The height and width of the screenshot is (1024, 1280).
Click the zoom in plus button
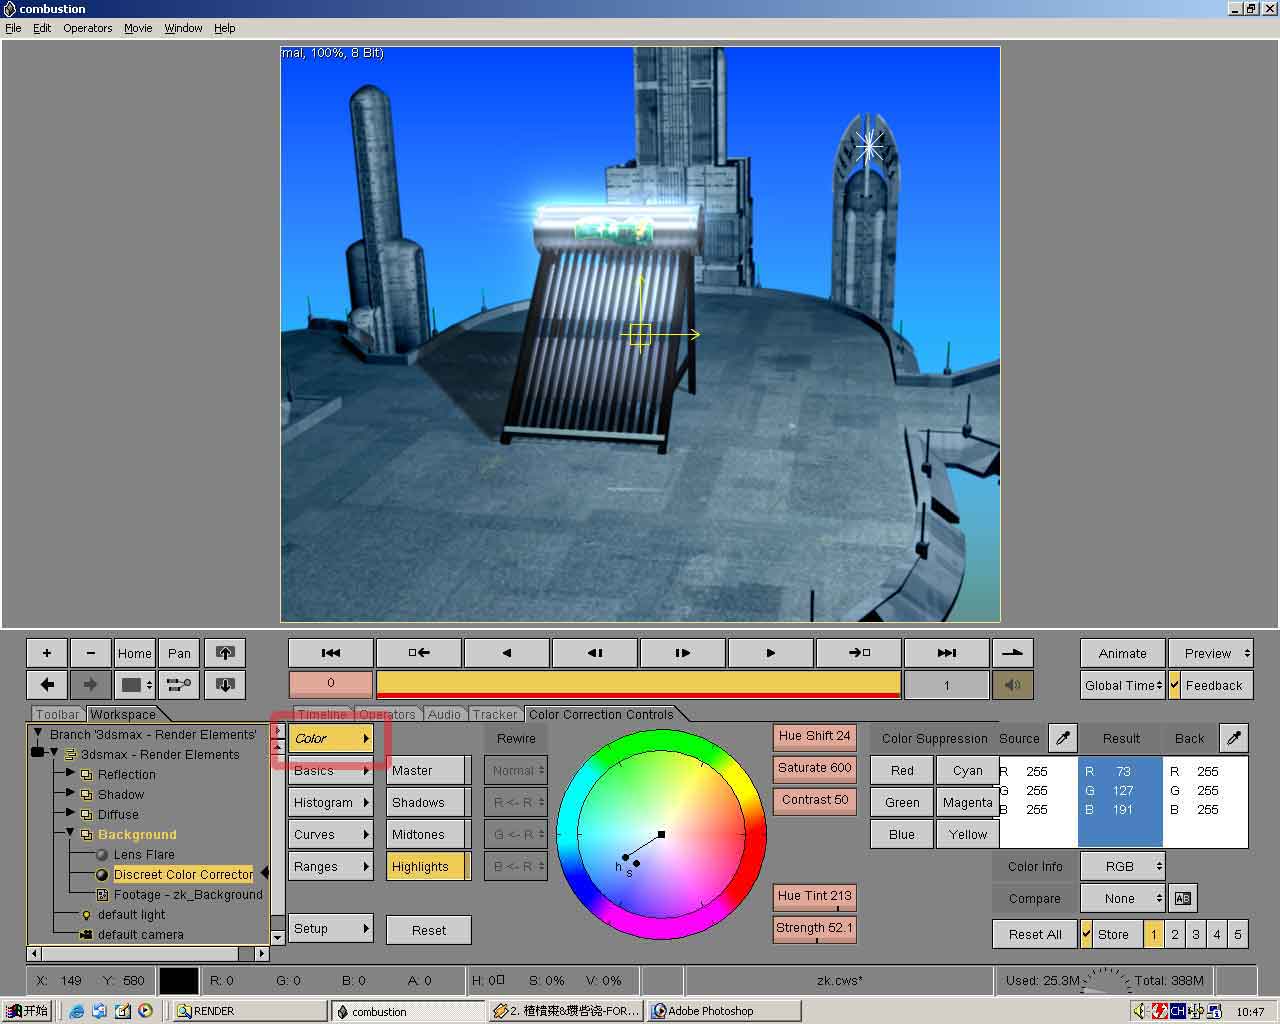point(47,653)
